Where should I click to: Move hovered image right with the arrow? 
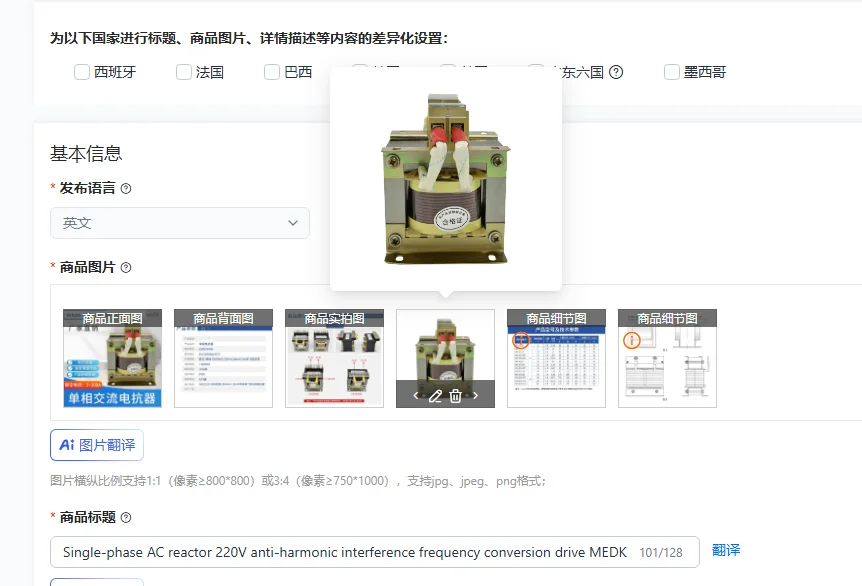(476, 396)
